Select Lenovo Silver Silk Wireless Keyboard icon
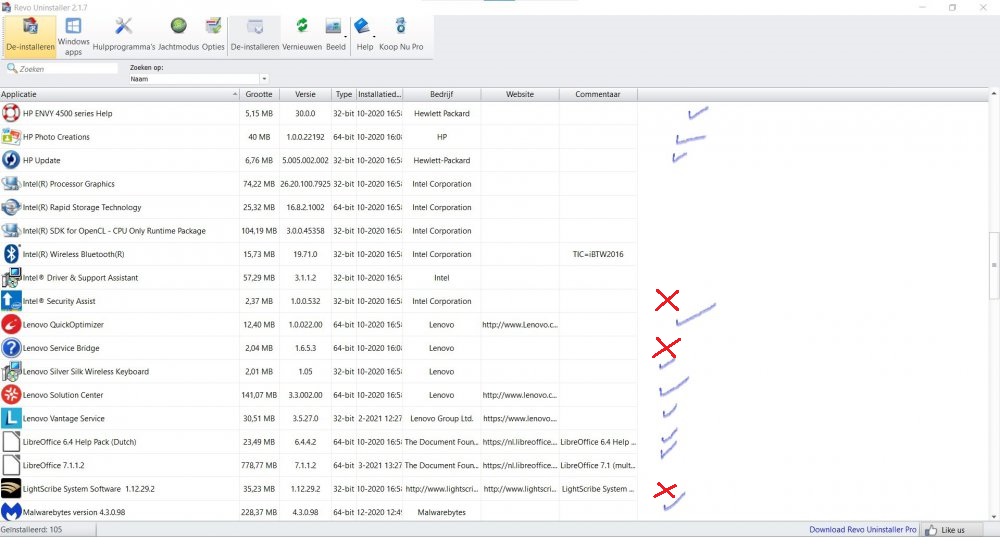This screenshot has width=1000, height=555. click(11, 371)
